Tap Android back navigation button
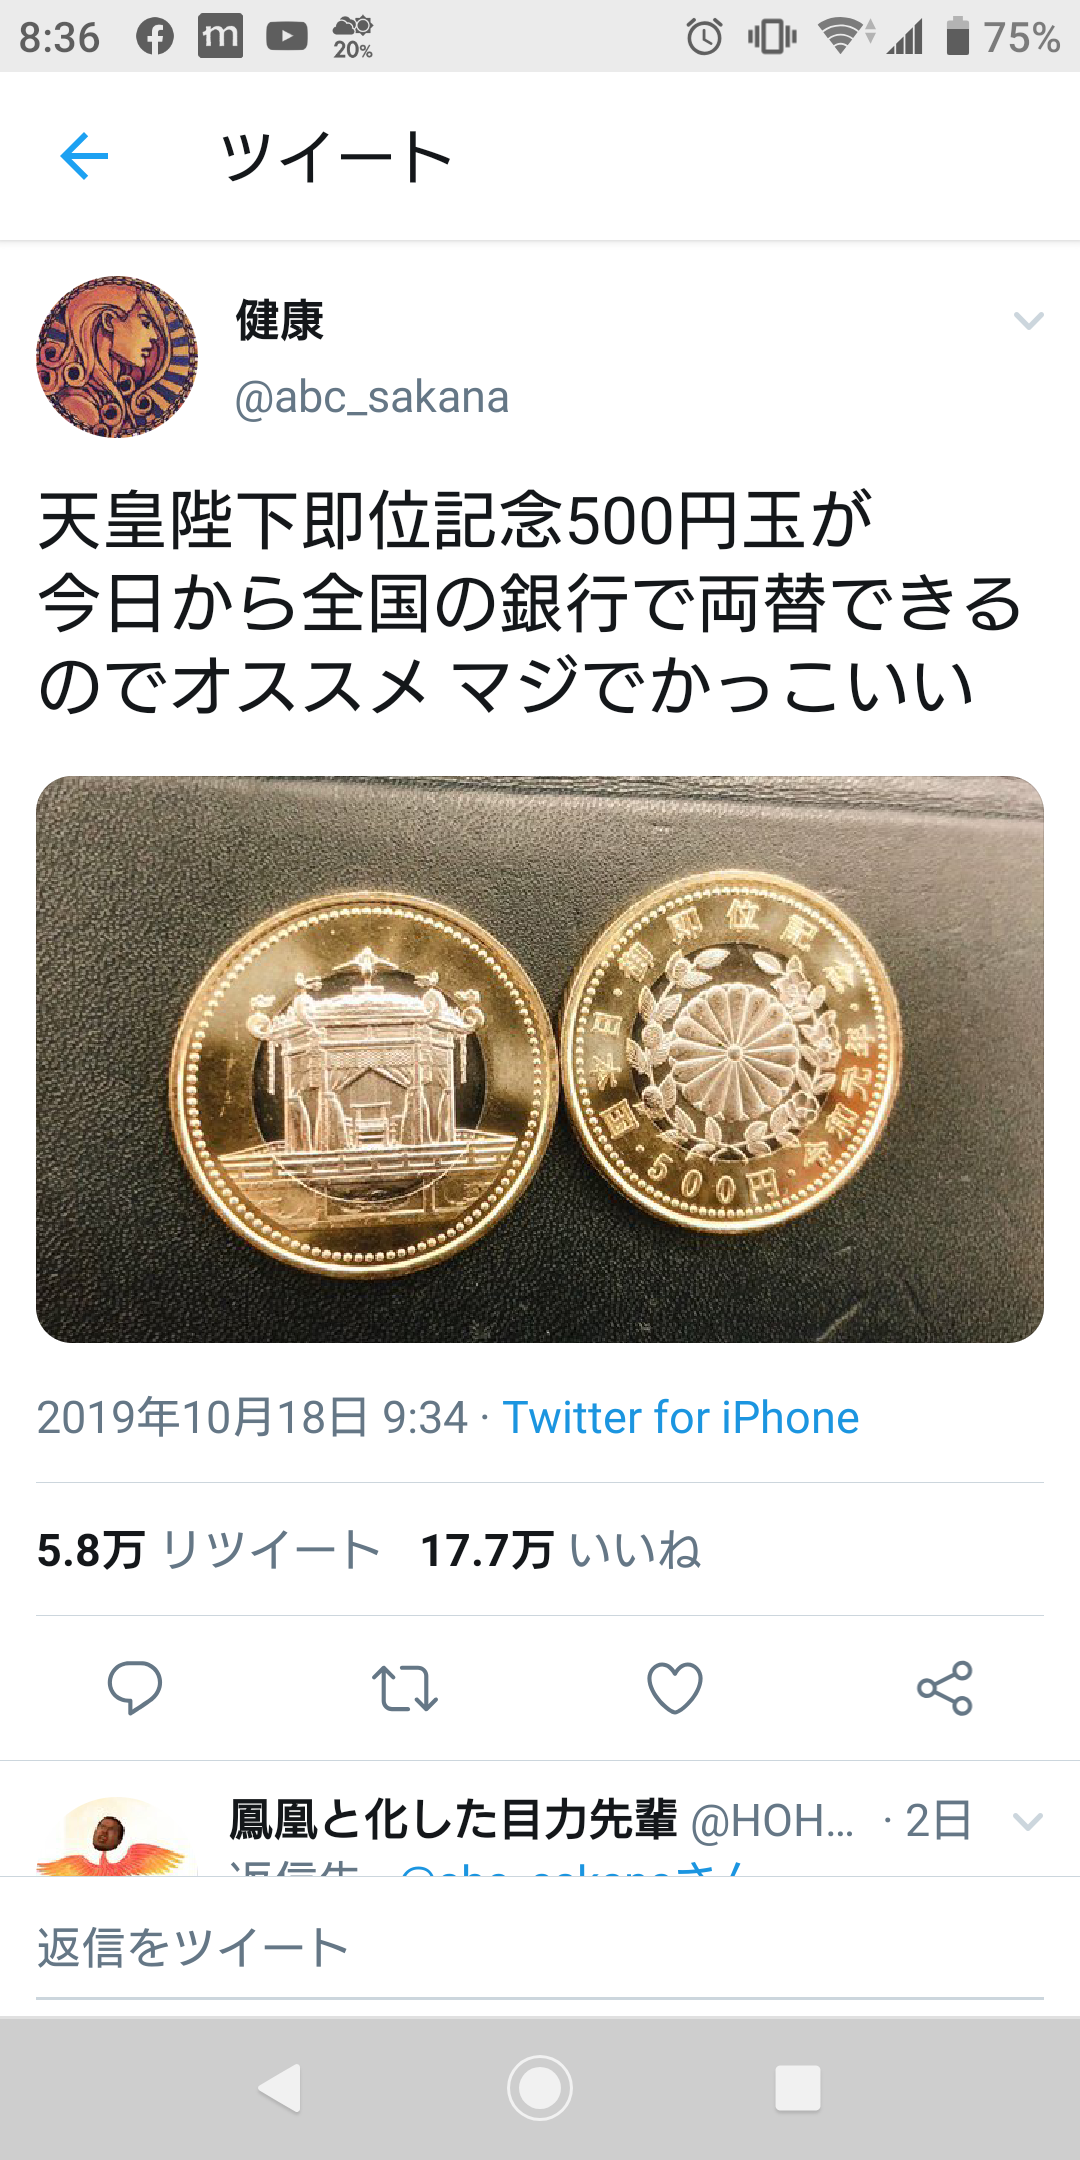 pyautogui.click(x=281, y=2088)
